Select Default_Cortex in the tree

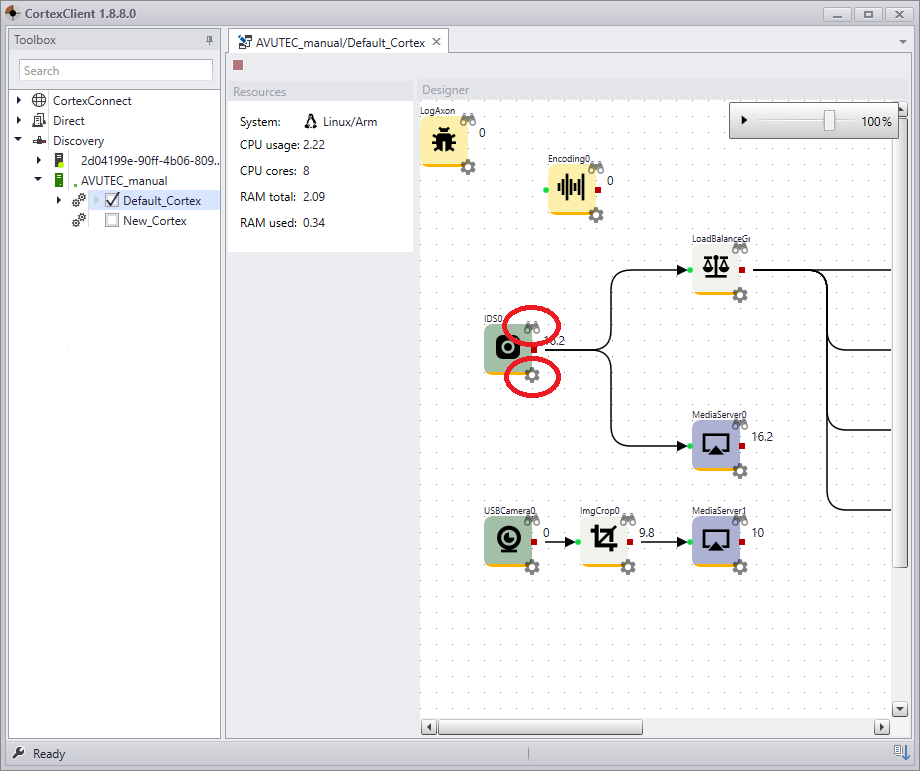(162, 201)
